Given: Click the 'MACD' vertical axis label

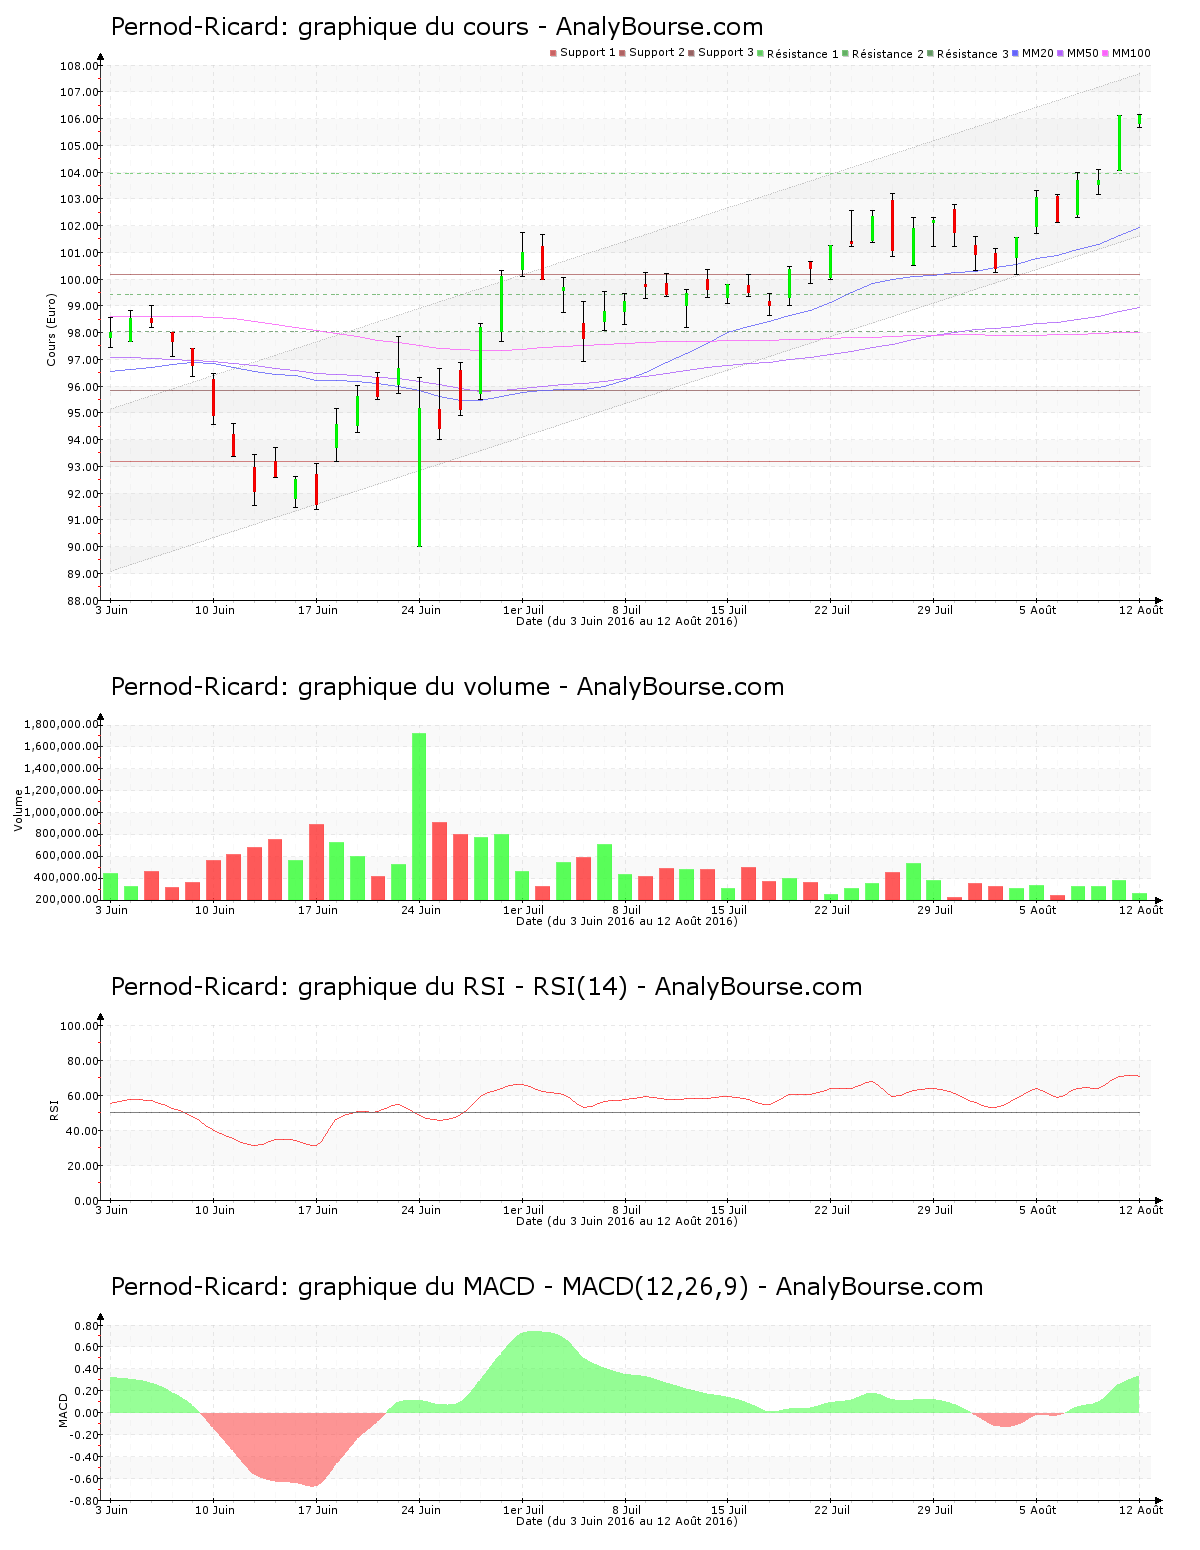Looking at the screenshot, I should pyautogui.click(x=63, y=1411).
